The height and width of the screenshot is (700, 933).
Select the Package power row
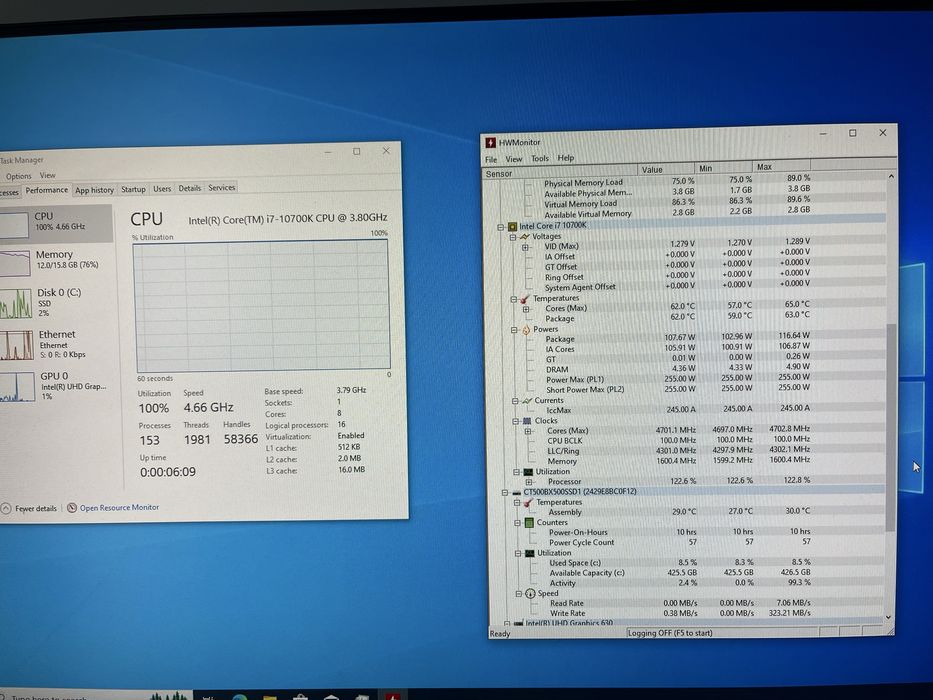685,338
